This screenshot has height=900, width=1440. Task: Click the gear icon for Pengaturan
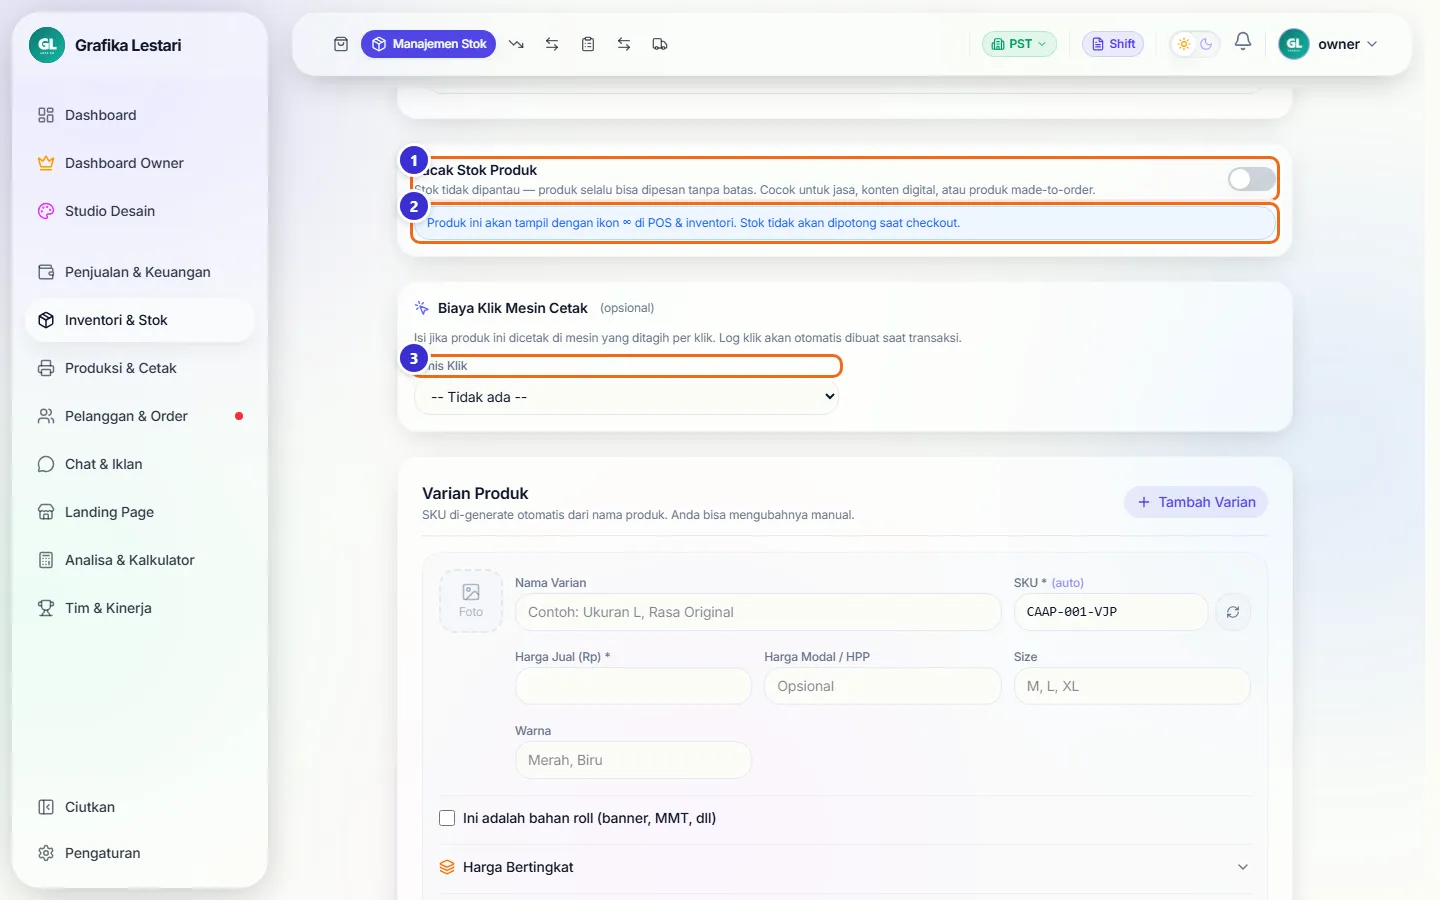46,853
